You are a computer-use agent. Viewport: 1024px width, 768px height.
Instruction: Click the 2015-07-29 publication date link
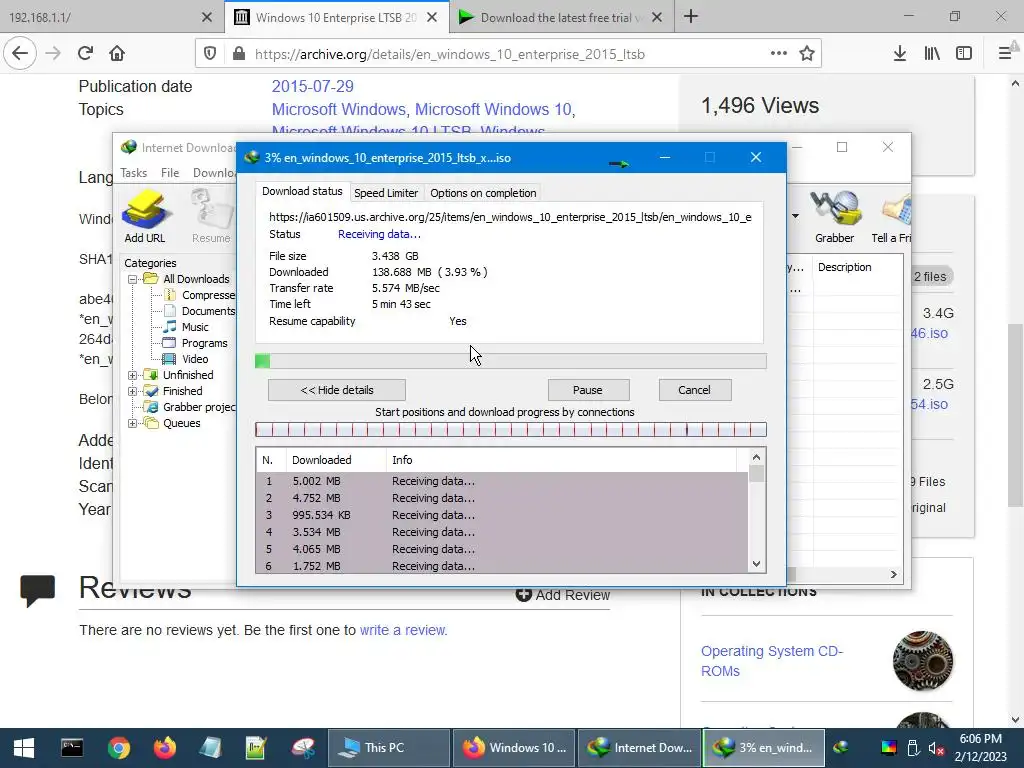(x=313, y=86)
